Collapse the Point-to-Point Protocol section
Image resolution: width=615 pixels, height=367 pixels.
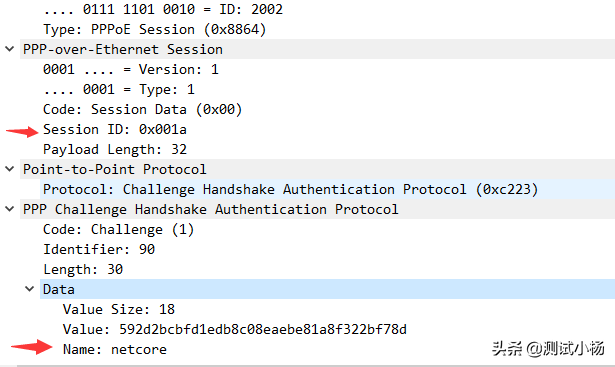(x=9, y=169)
